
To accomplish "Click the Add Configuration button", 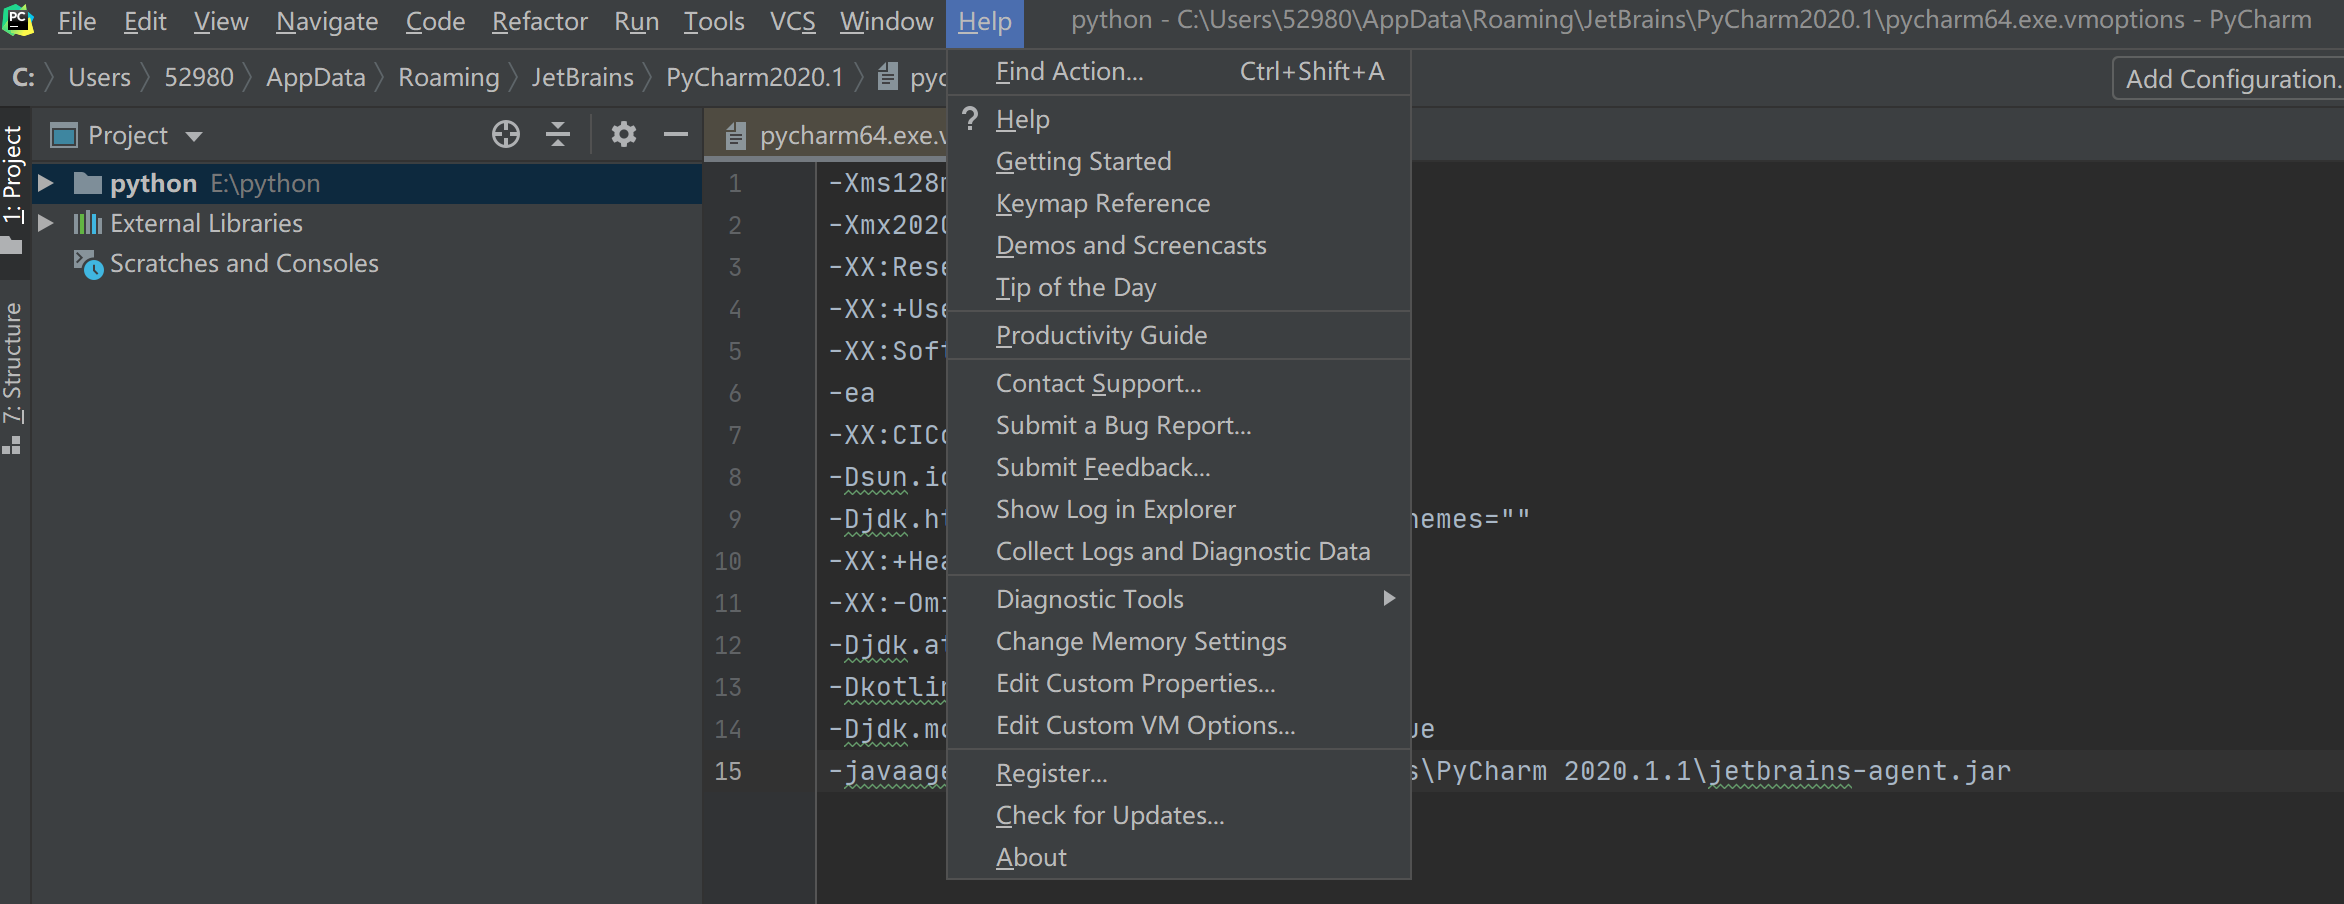I will (2228, 78).
